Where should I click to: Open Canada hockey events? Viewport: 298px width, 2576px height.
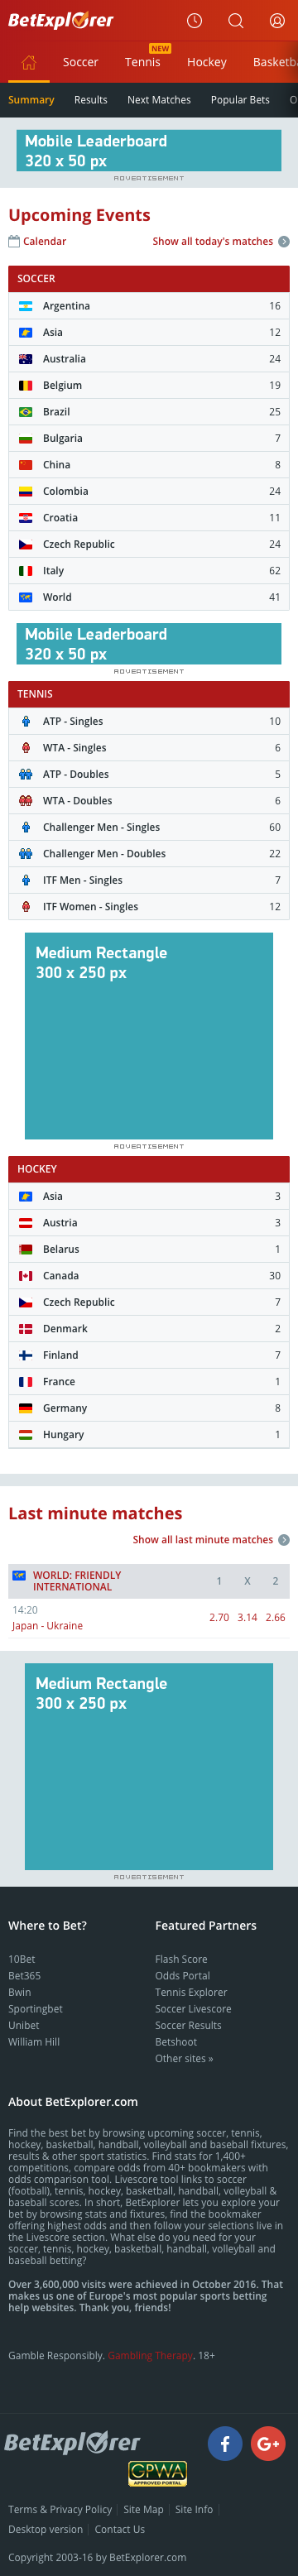coord(149,1275)
